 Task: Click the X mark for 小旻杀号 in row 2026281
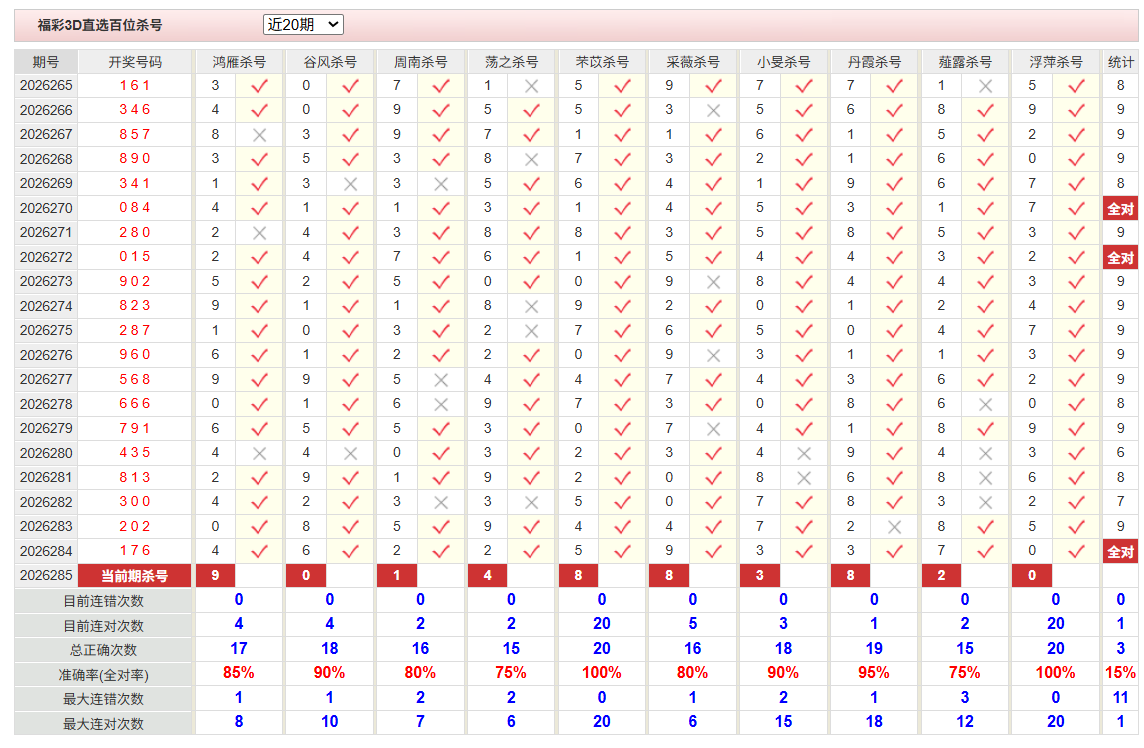[x=804, y=478]
